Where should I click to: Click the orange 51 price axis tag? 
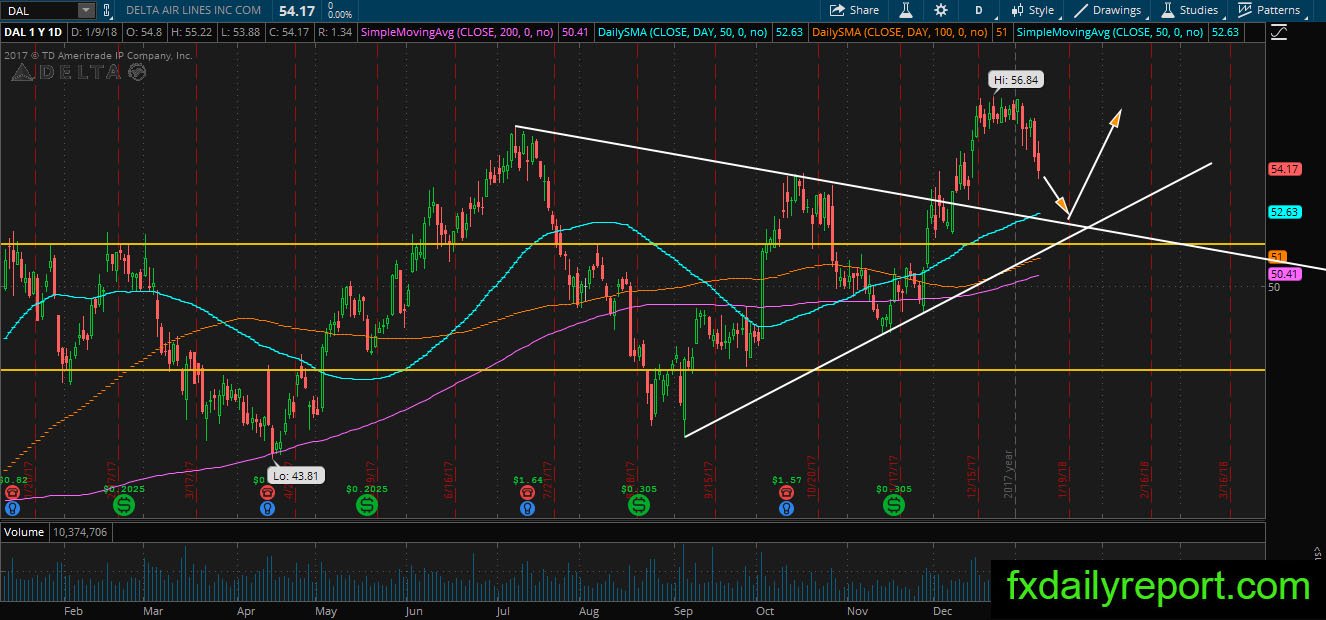1277,257
